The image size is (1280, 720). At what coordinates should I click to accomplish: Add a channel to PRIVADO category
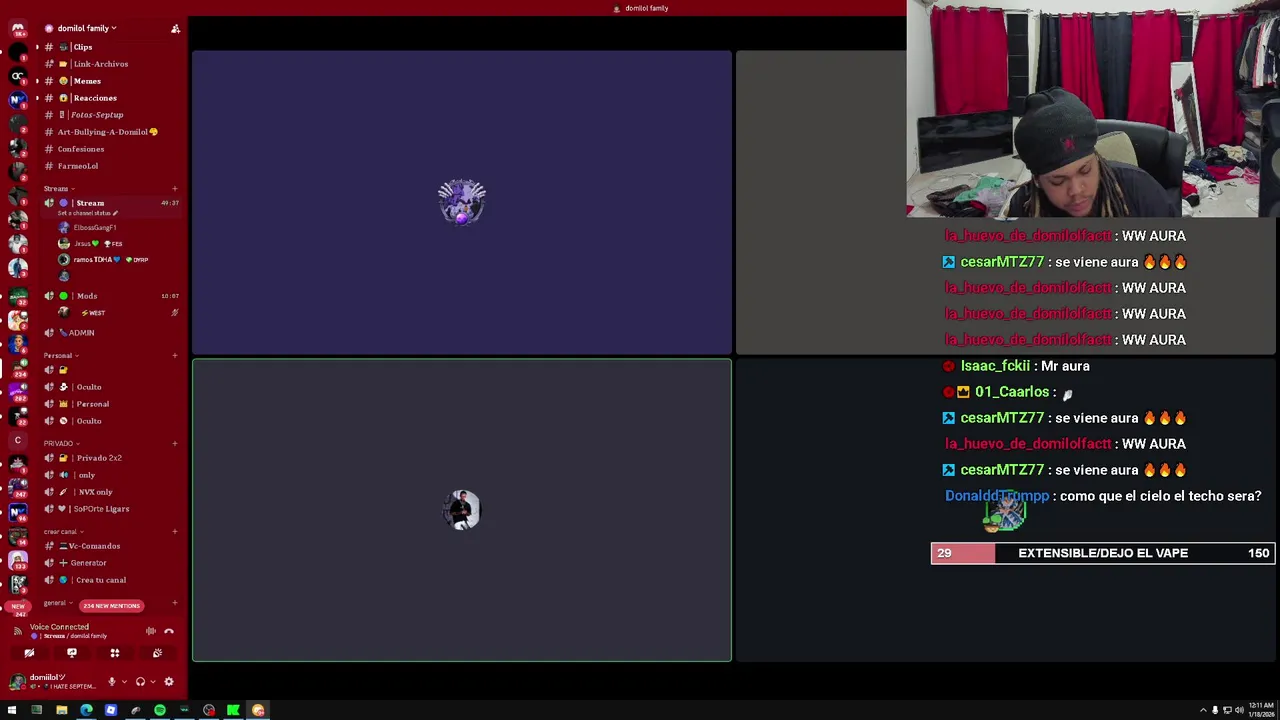175,443
